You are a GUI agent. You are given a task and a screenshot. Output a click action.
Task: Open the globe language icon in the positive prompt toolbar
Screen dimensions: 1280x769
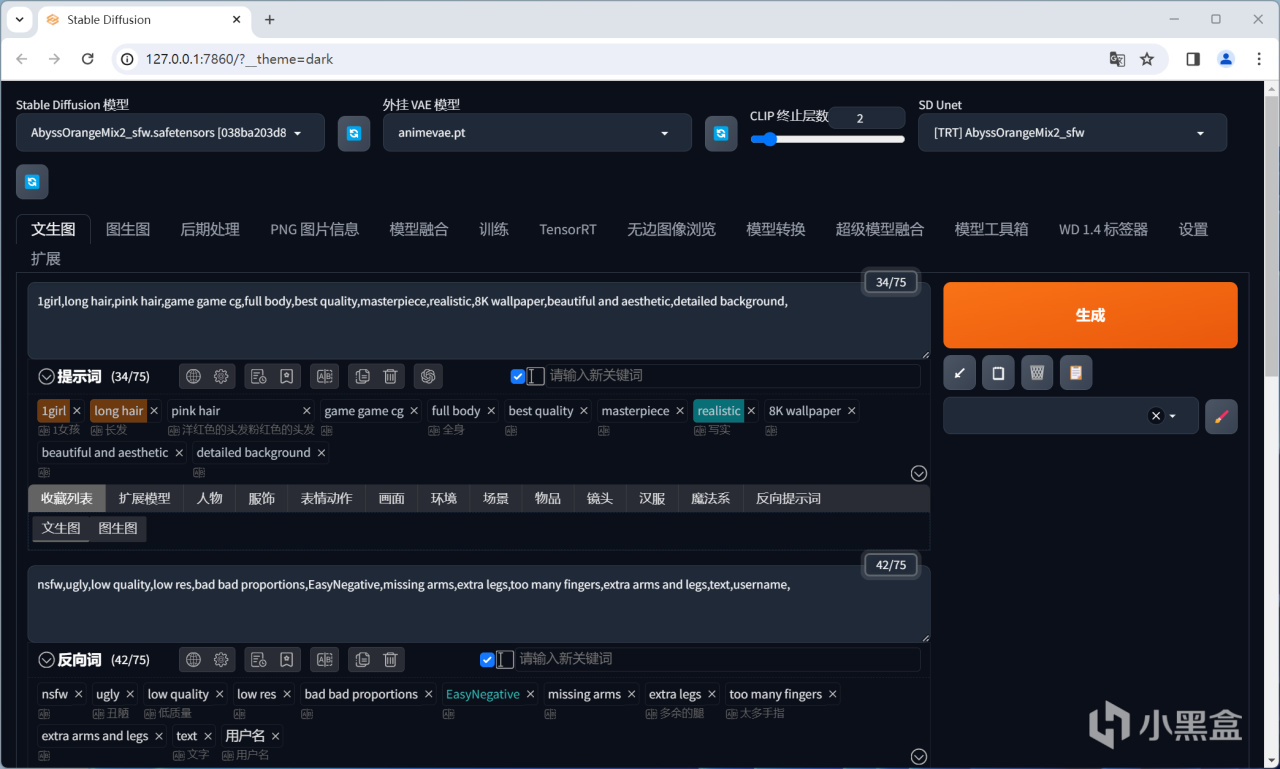(194, 376)
